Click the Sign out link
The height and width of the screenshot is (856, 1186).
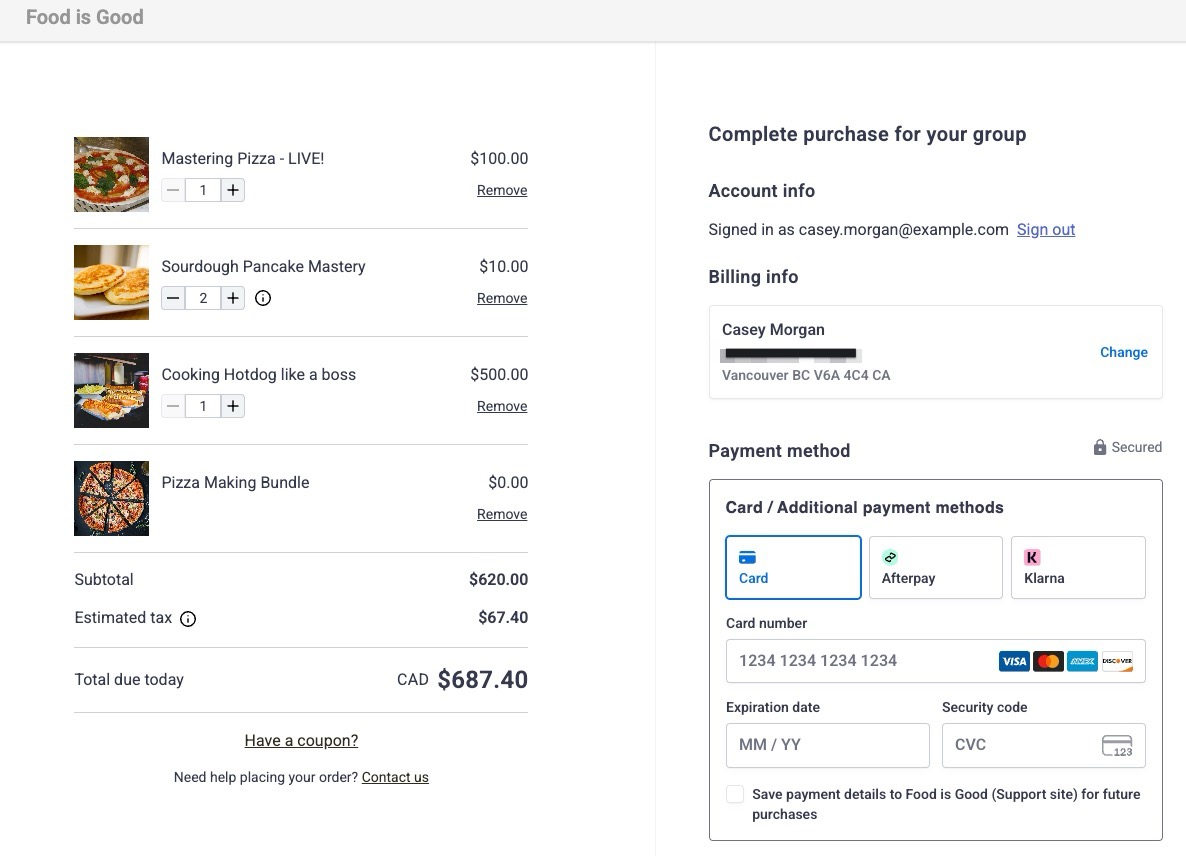(1045, 229)
